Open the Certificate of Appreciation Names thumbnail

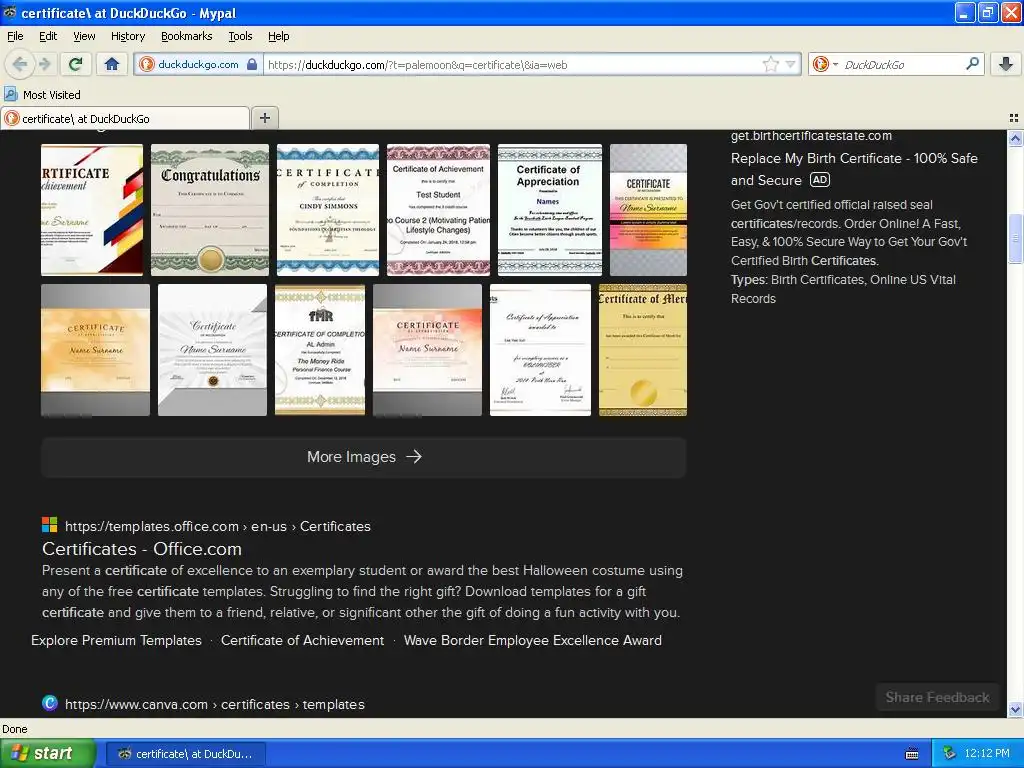click(550, 210)
